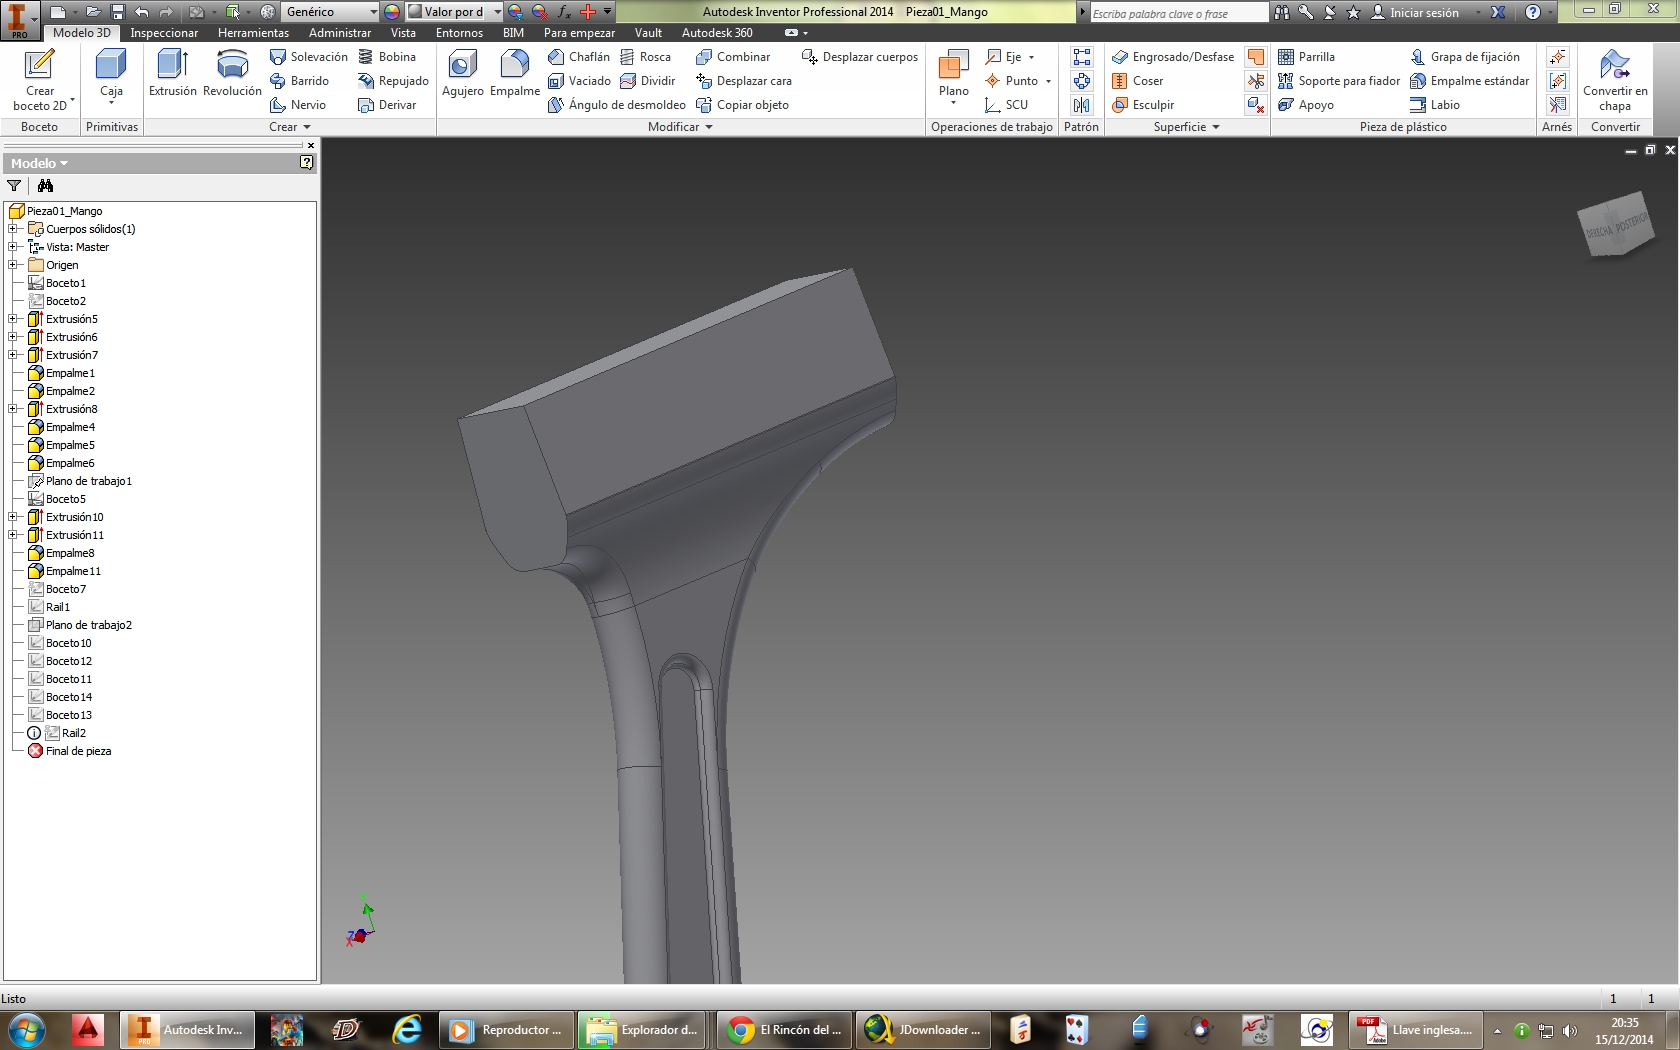Image resolution: width=1680 pixels, height=1050 pixels.
Task: Open the model browser filter icon
Action: click(x=14, y=186)
